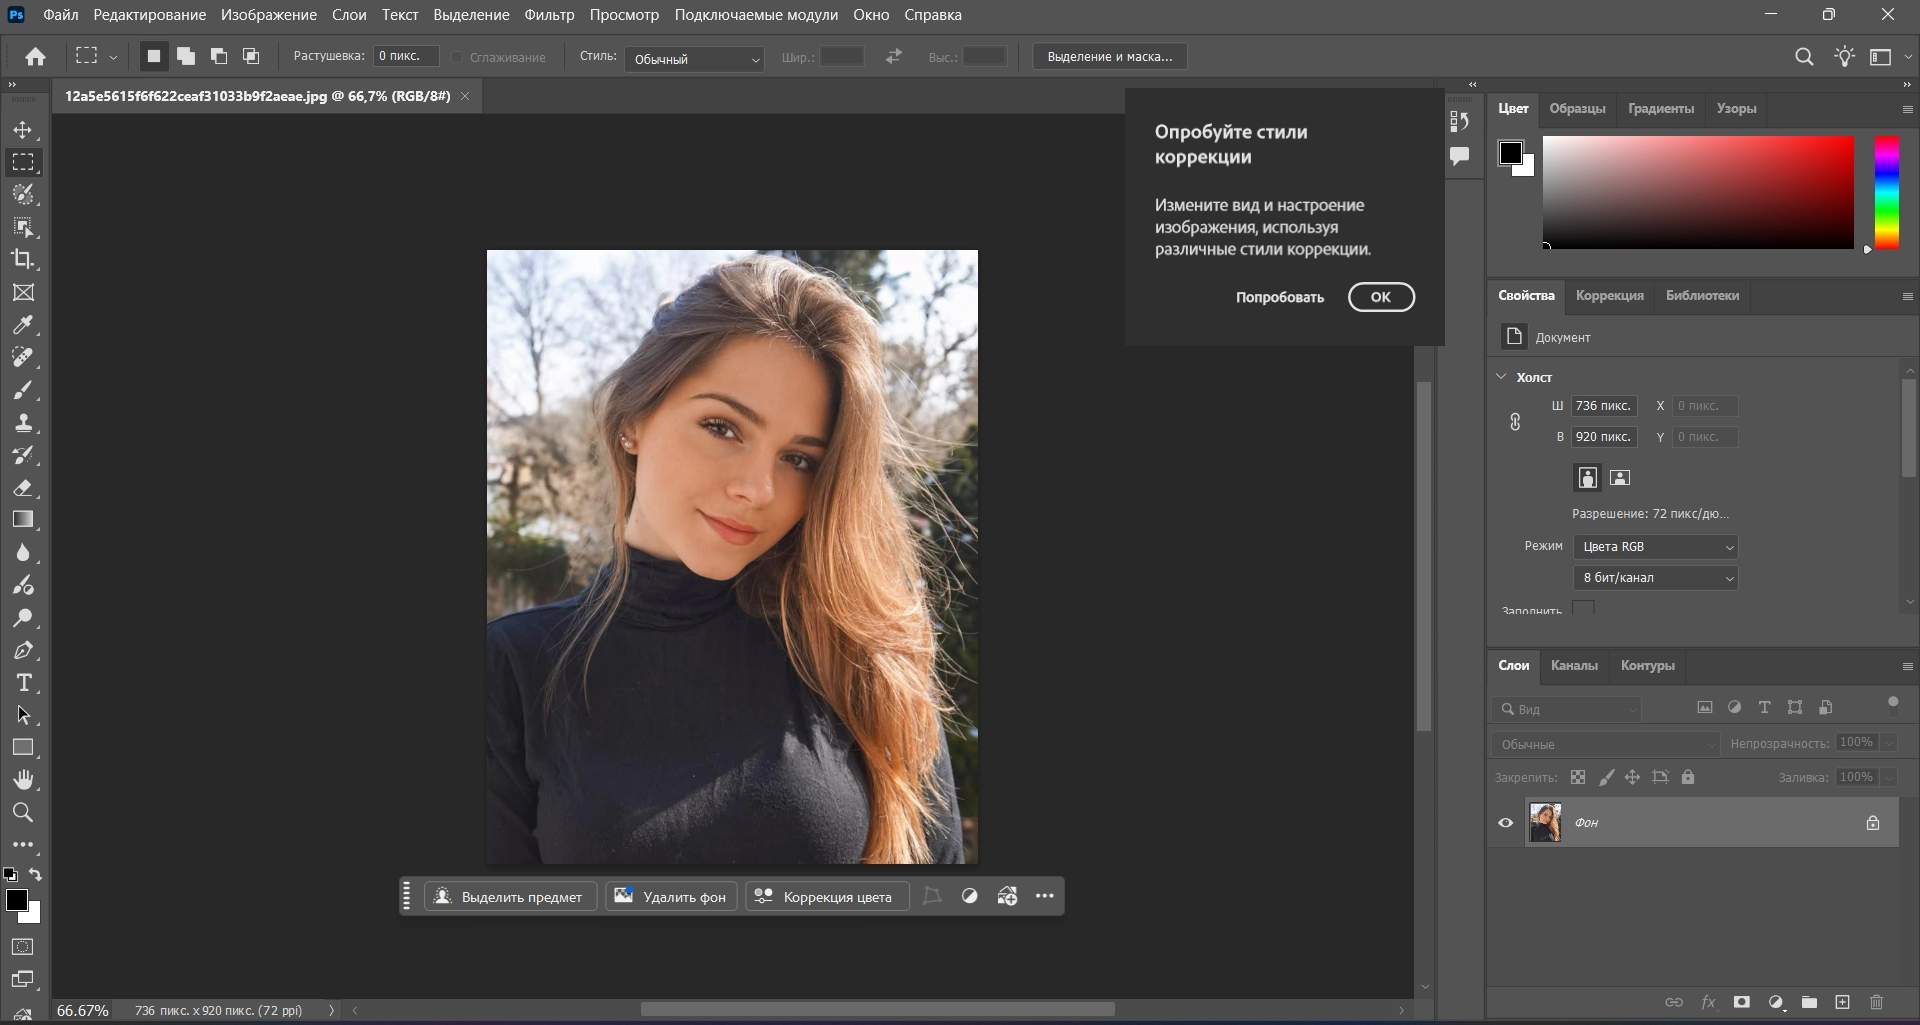The width and height of the screenshot is (1920, 1025).
Task: Click OK in the correction styles popup
Action: [1380, 297]
